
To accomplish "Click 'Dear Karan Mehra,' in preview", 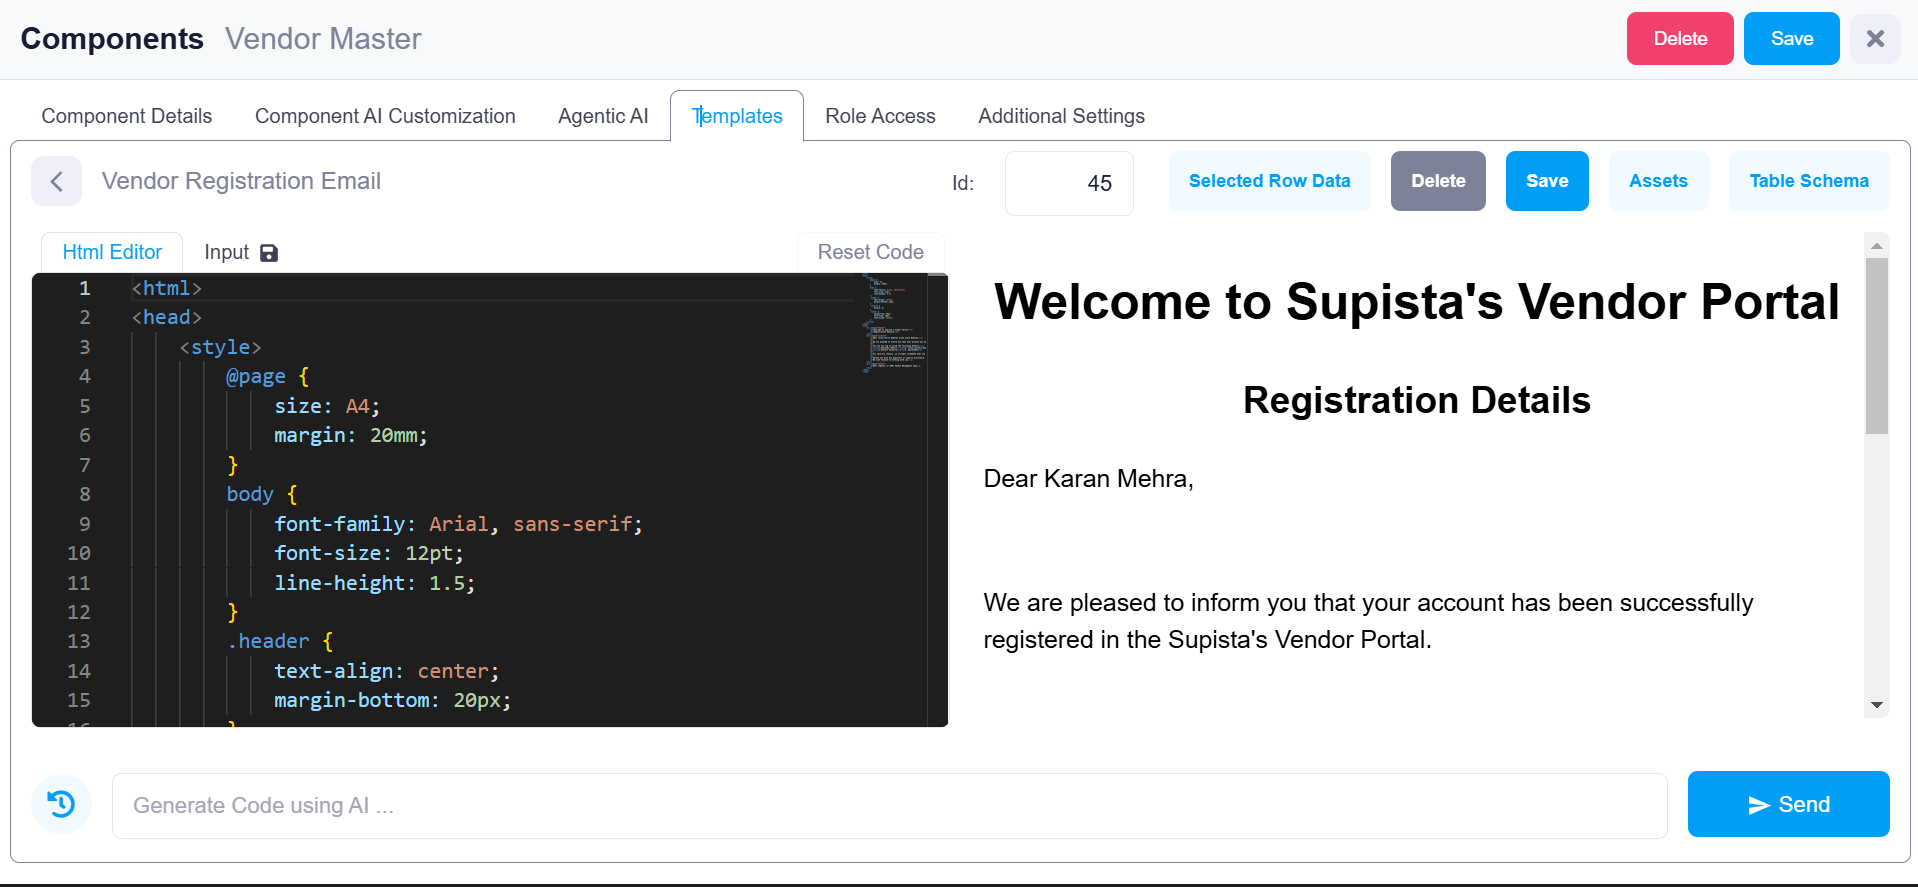I will pyautogui.click(x=1088, y=479).
